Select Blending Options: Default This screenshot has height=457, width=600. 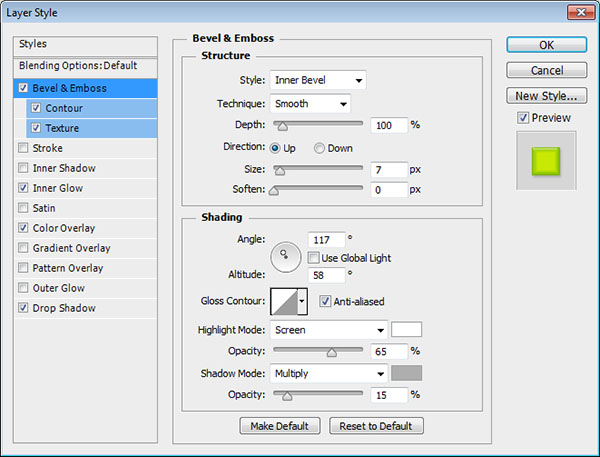tap(85, 67)
